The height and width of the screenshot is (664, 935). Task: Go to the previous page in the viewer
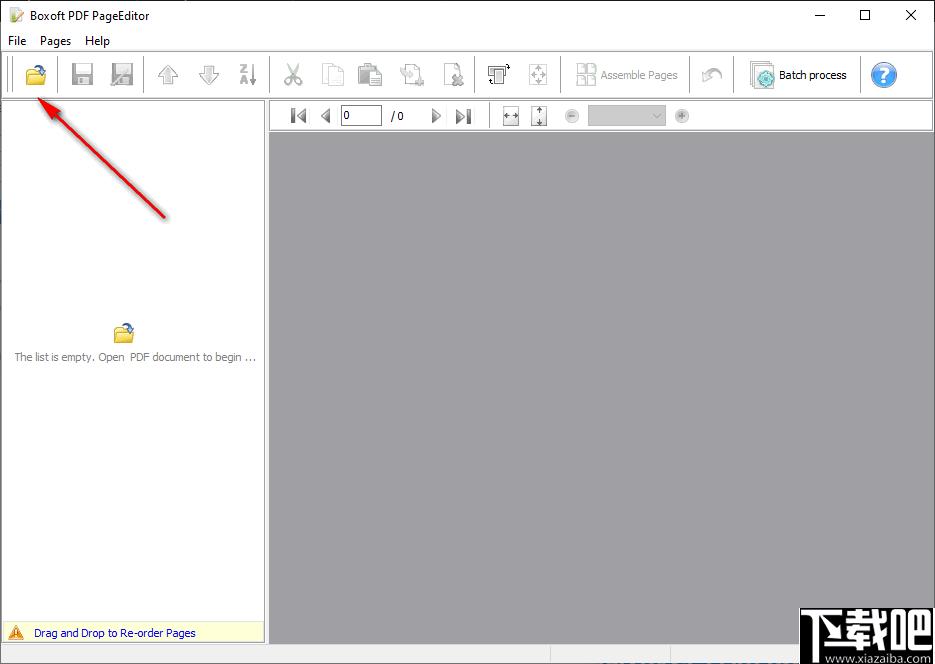point(326,116)
